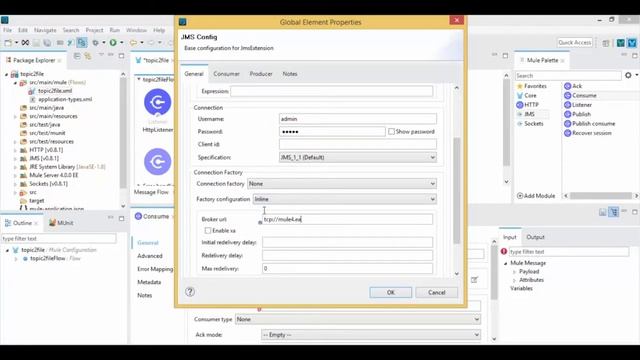Screen dimensions: 640x360
Task: Click the Add Module plus icon
Action: tap(520, 196)
